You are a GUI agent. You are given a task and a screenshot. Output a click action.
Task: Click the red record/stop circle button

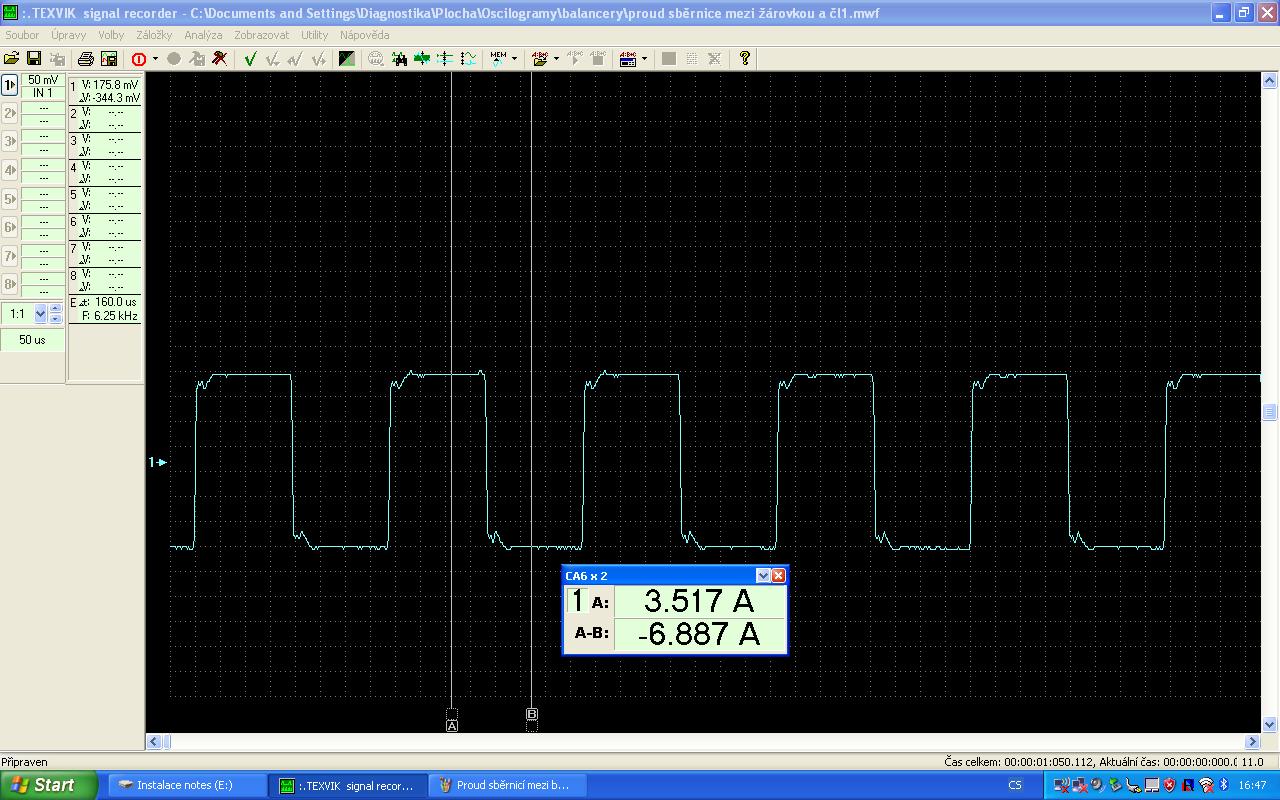[x=138, y=59]
